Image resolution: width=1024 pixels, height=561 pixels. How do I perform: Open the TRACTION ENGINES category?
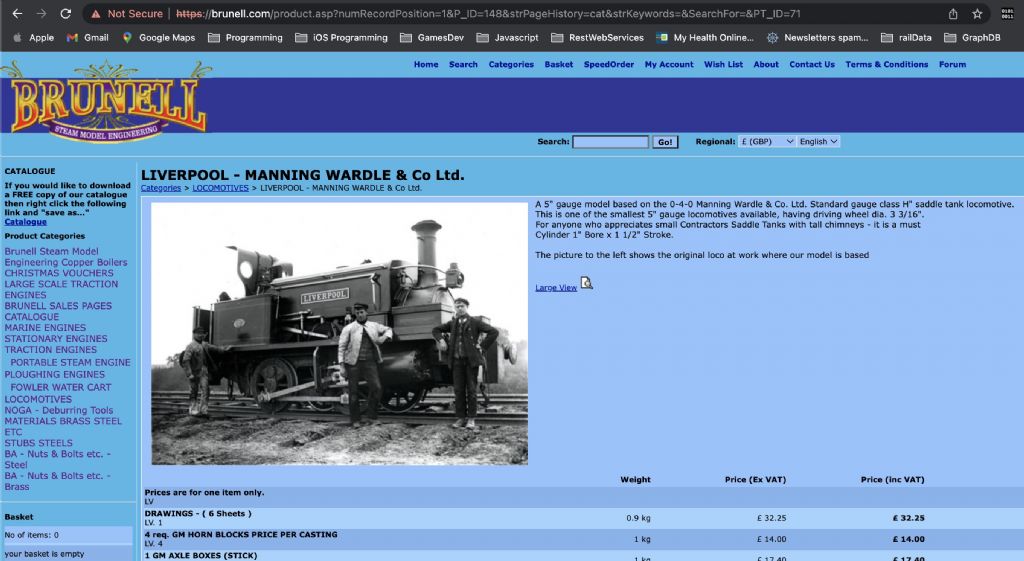pyautogui.click(x=50, y=350)
